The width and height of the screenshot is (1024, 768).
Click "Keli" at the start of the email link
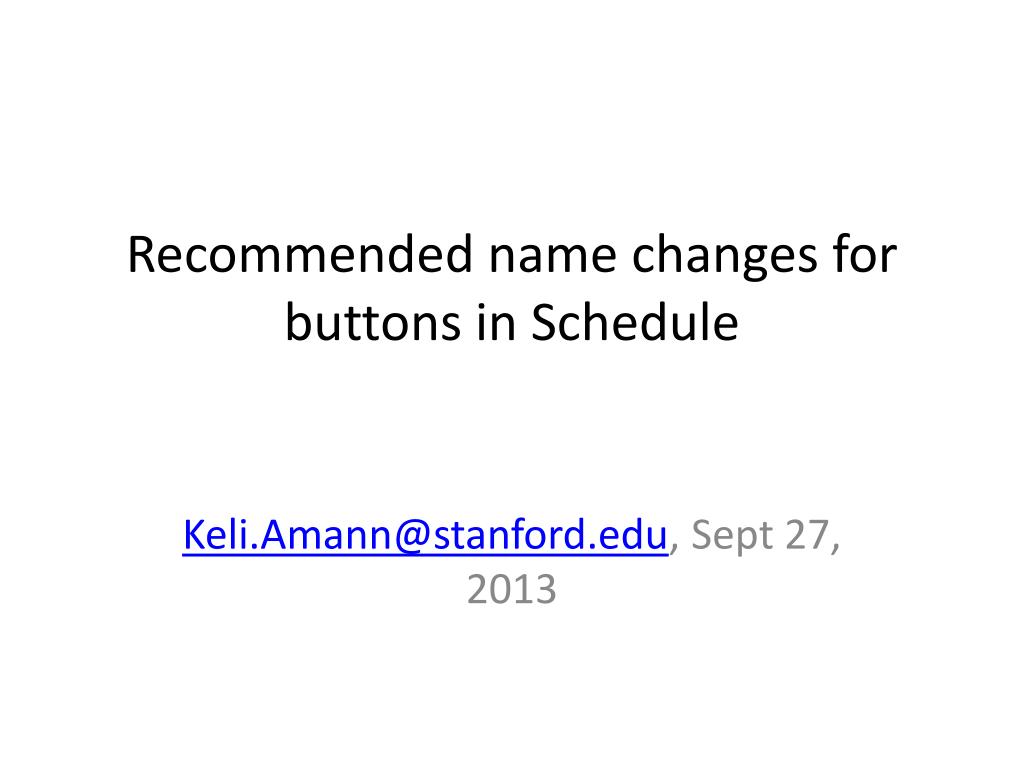[x=215, y=535]
